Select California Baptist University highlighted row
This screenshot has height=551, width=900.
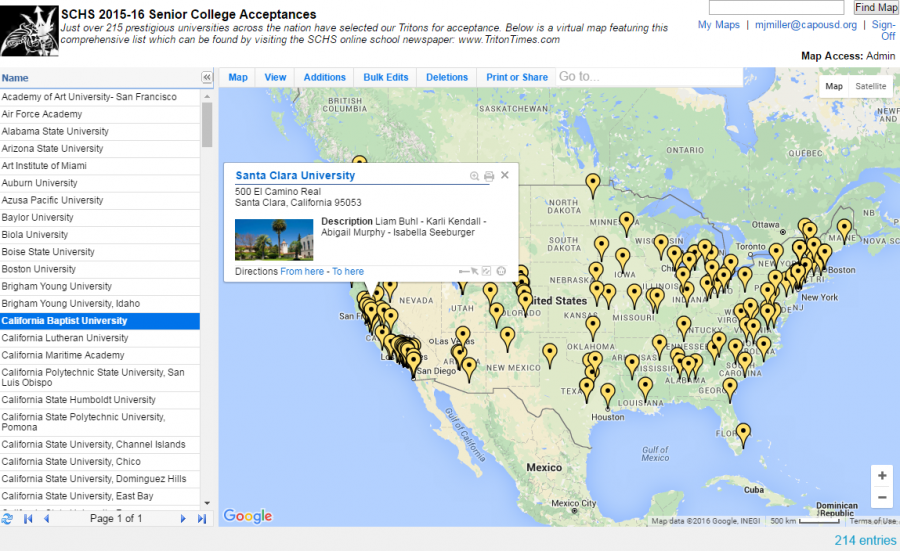click(x=100, y=321)
